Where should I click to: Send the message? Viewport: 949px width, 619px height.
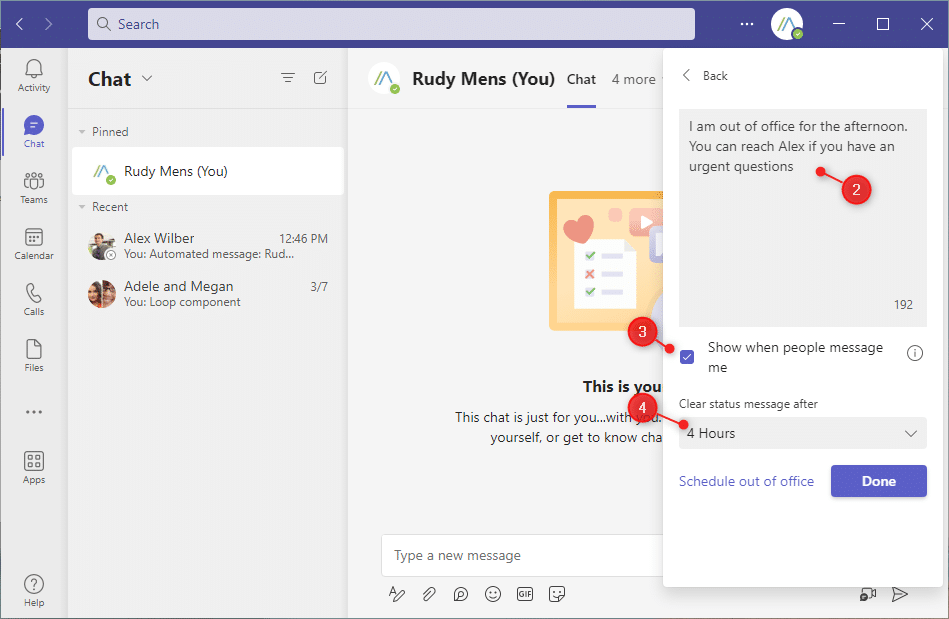[x=900, y=593]
